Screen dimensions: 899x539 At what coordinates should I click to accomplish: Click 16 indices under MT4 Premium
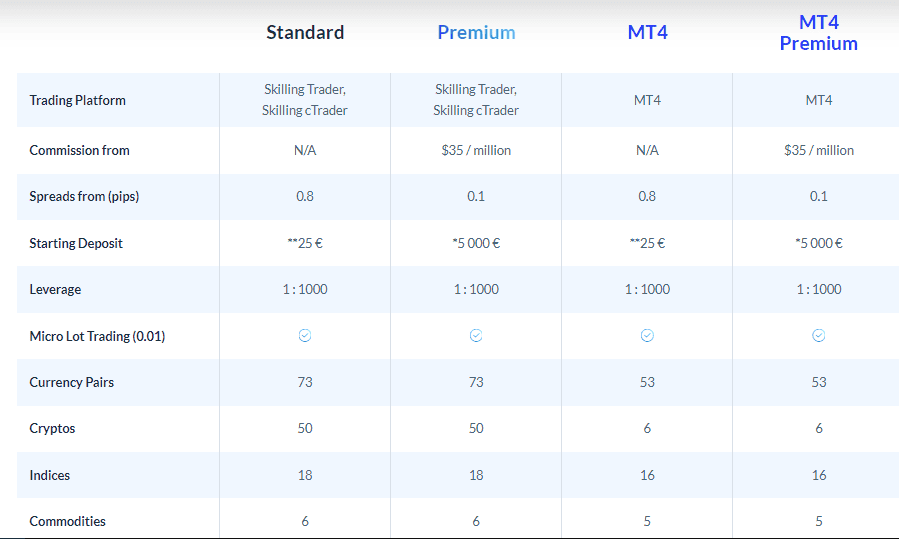[819, 475]
